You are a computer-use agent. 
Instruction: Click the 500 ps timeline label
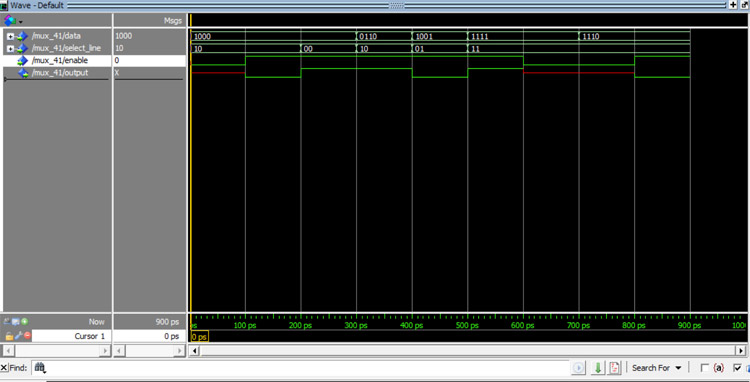[467, 326]
